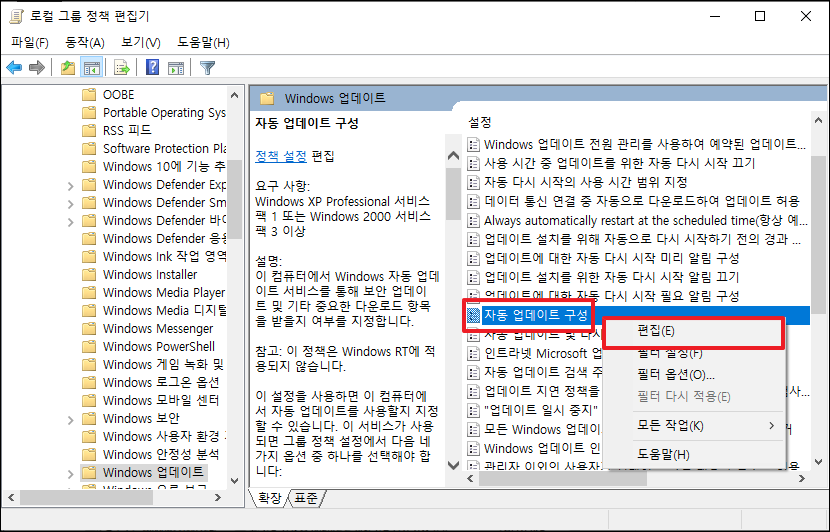Click the policy icon beside 자동 다시 시작의 사용 시간 범위 지정

474,183
